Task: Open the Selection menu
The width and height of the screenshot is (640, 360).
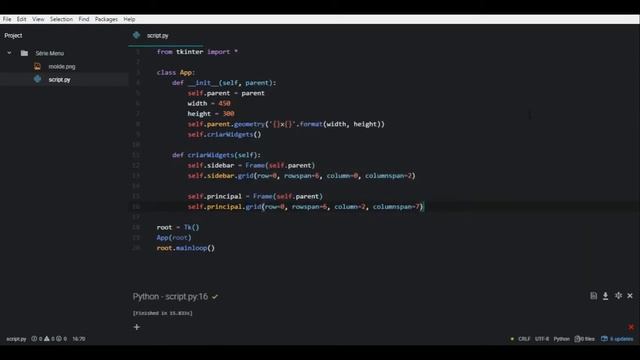Action: pos(61,19)
